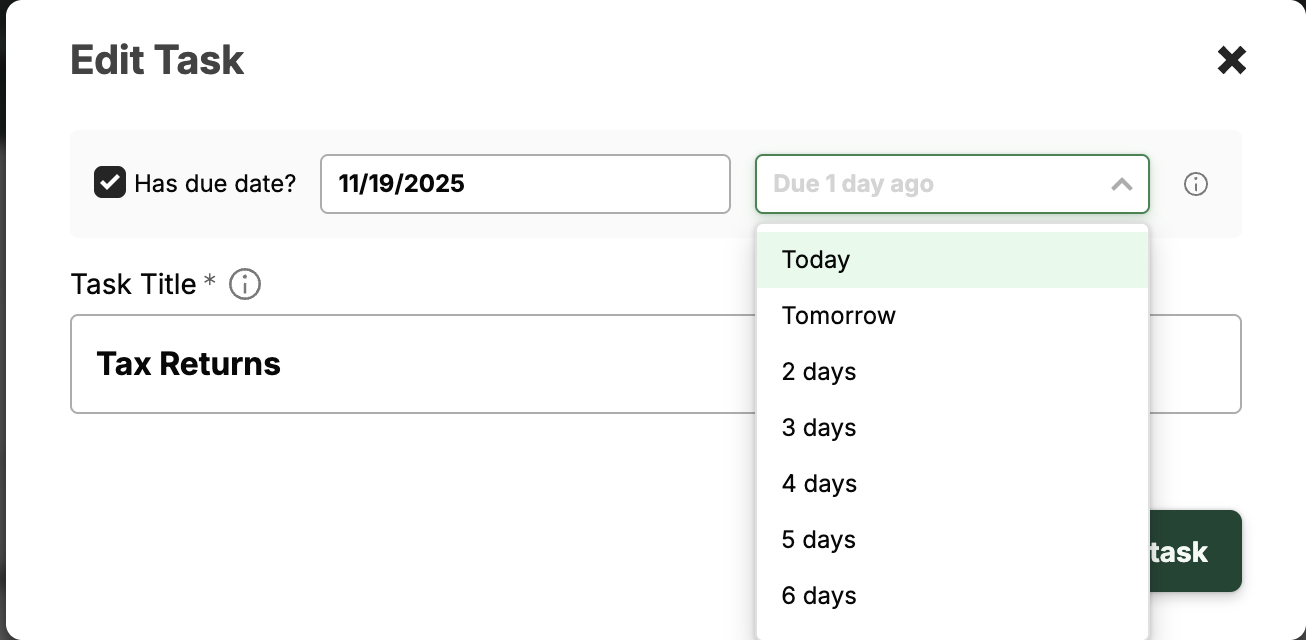The width and height of the screenshot is (1306, 640).
Task: Click the "Edit Task" dialog heading
Action: [x=157, y=61]
